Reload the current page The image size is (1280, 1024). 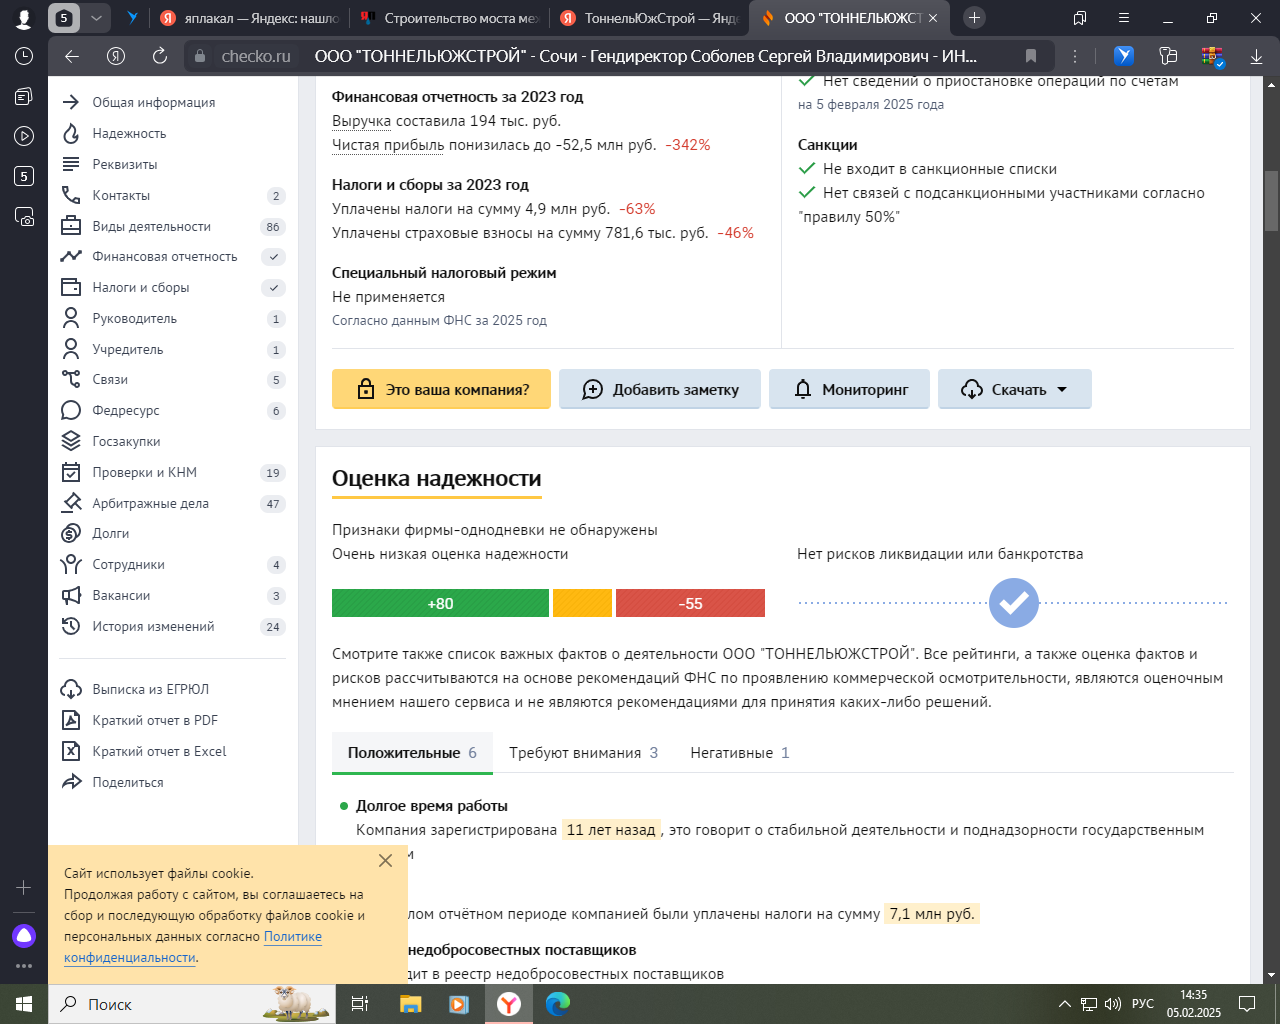pos(160,56)
